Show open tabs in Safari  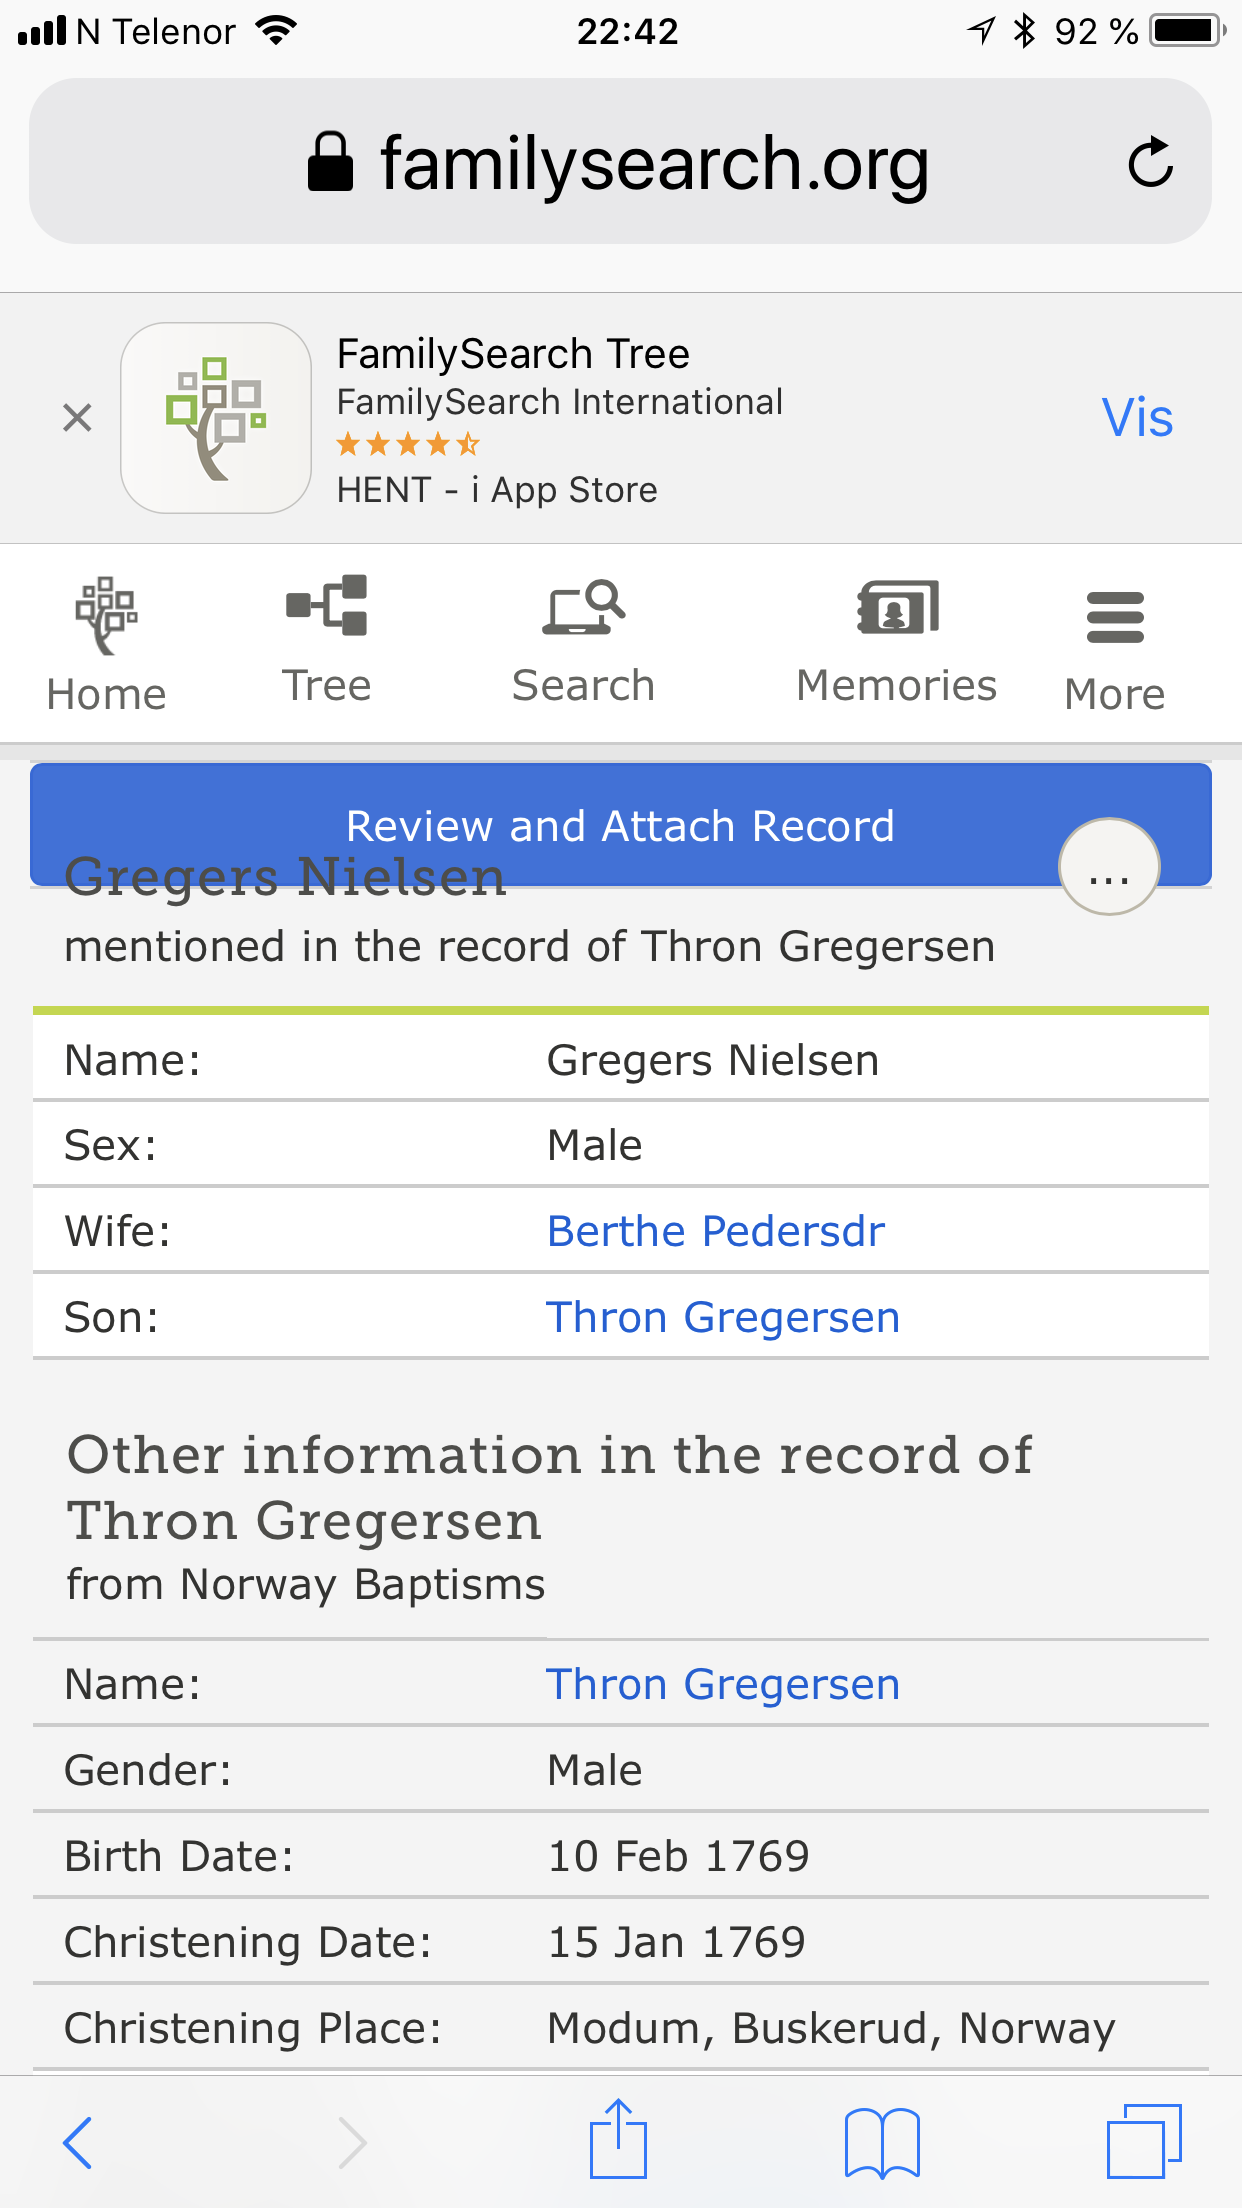pyautogui.click(x=1144, y=2141)
